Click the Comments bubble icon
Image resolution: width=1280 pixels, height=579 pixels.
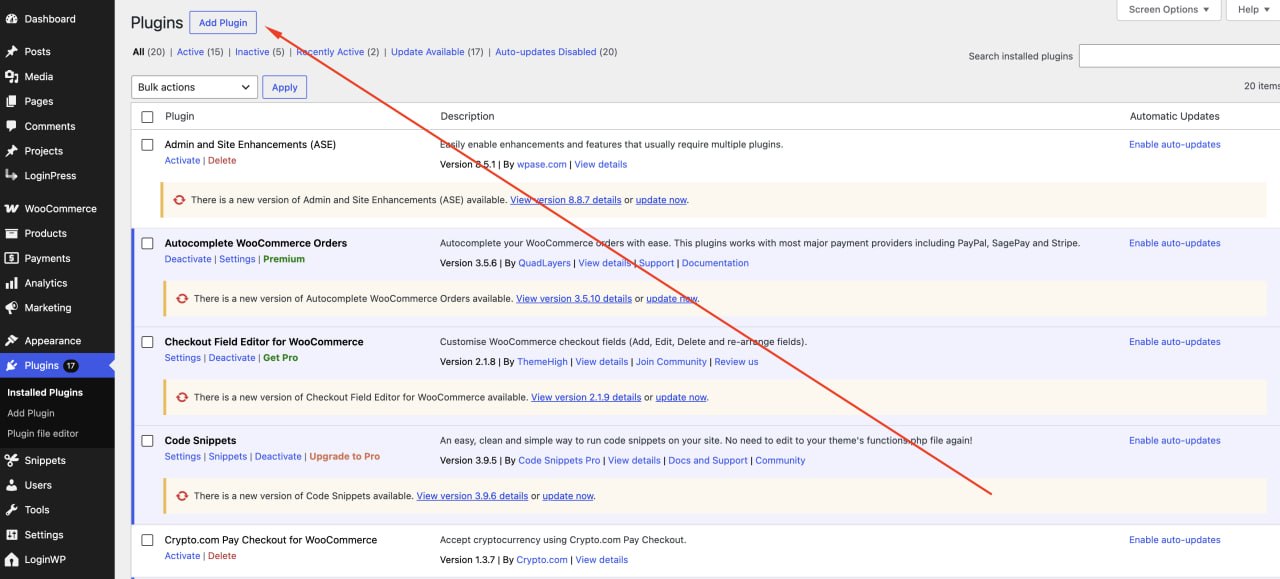coord(12,127)
